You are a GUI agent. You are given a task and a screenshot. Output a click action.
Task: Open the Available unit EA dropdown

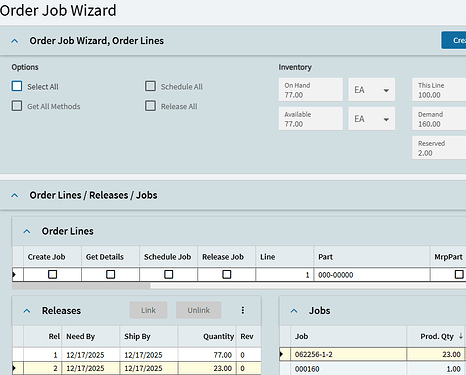pos(372,119)
